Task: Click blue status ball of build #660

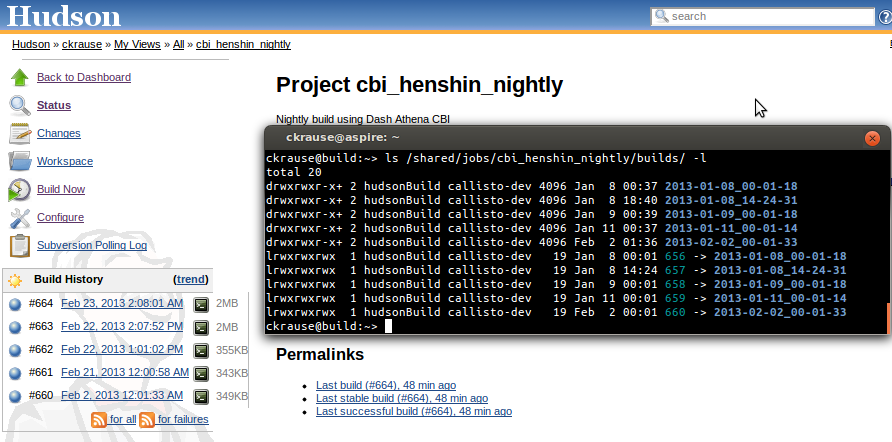Action: 15,396
